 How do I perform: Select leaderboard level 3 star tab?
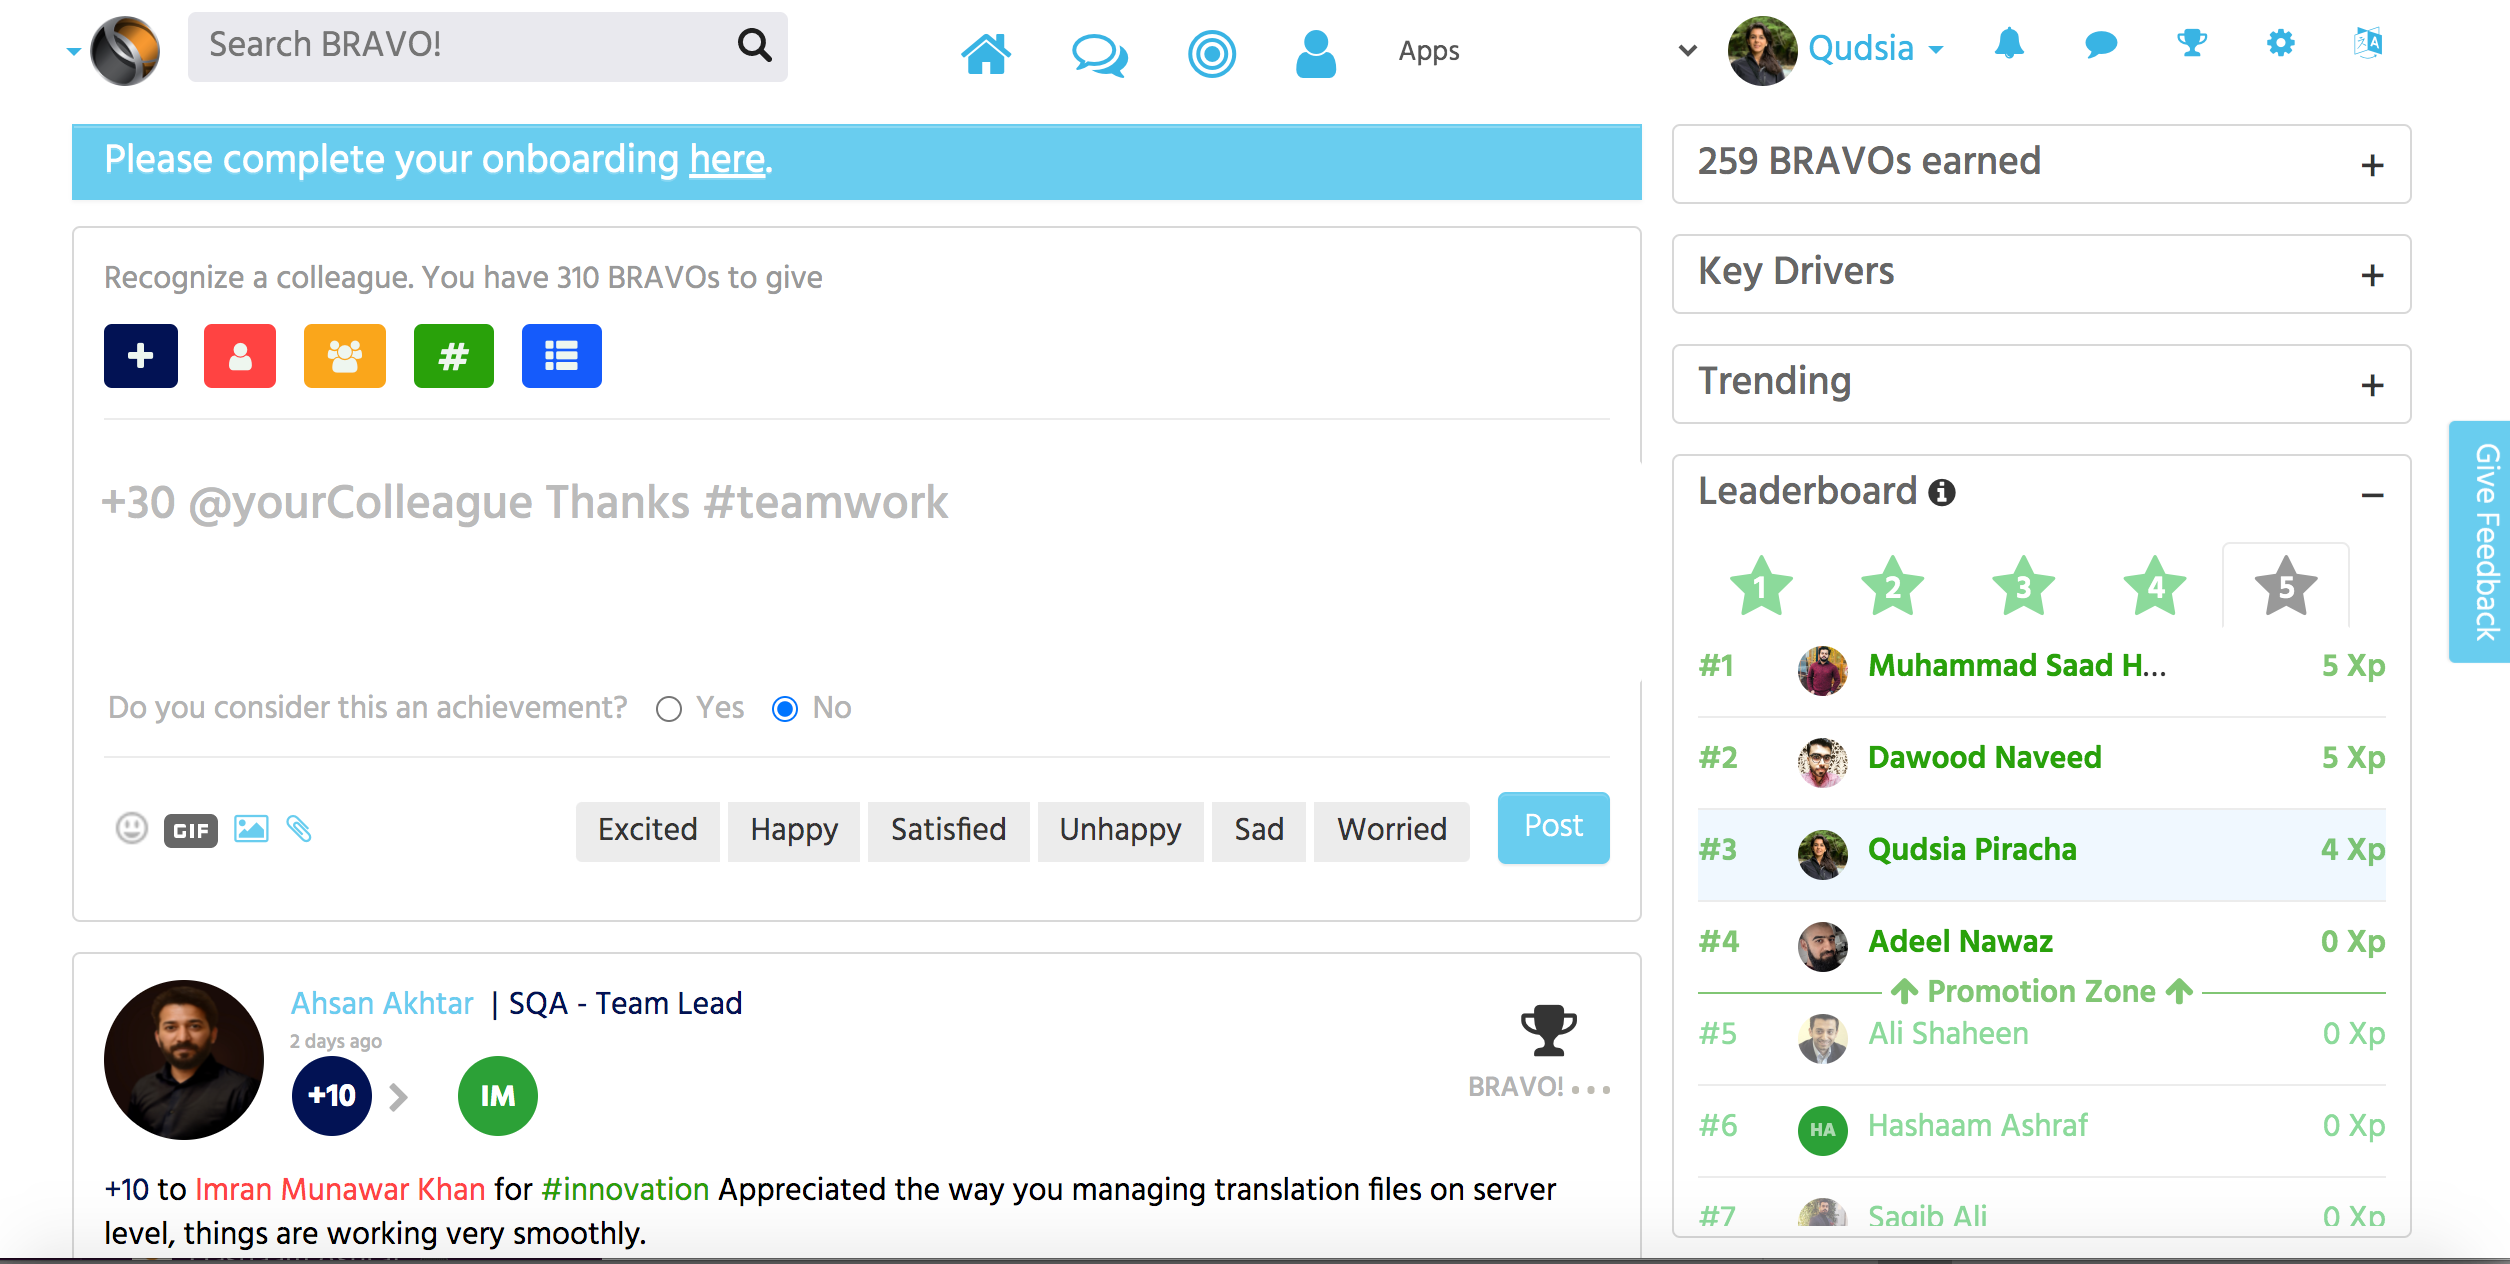pyautogui.click(x=2023, y=586)
